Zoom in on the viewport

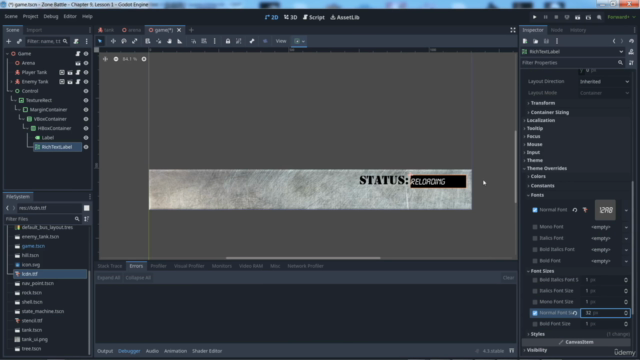click(144, 59)
